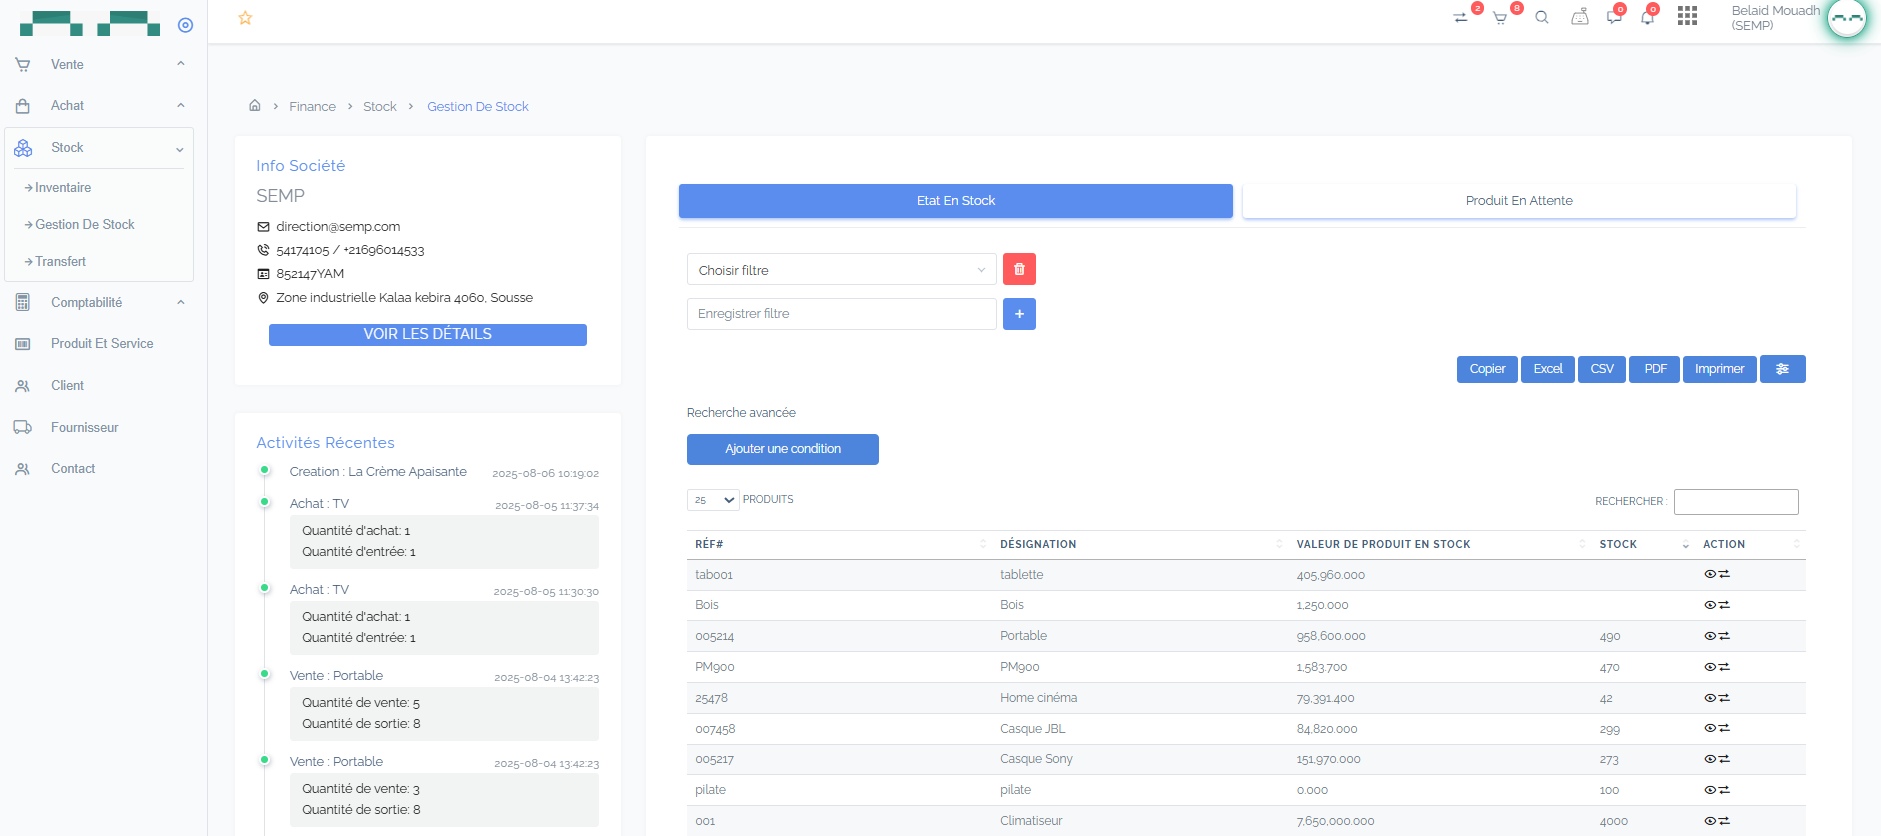This screenshot has height=836, width=1881.
Task: Click transfer icon for Climatiseur row
Action: (1724, 821)
